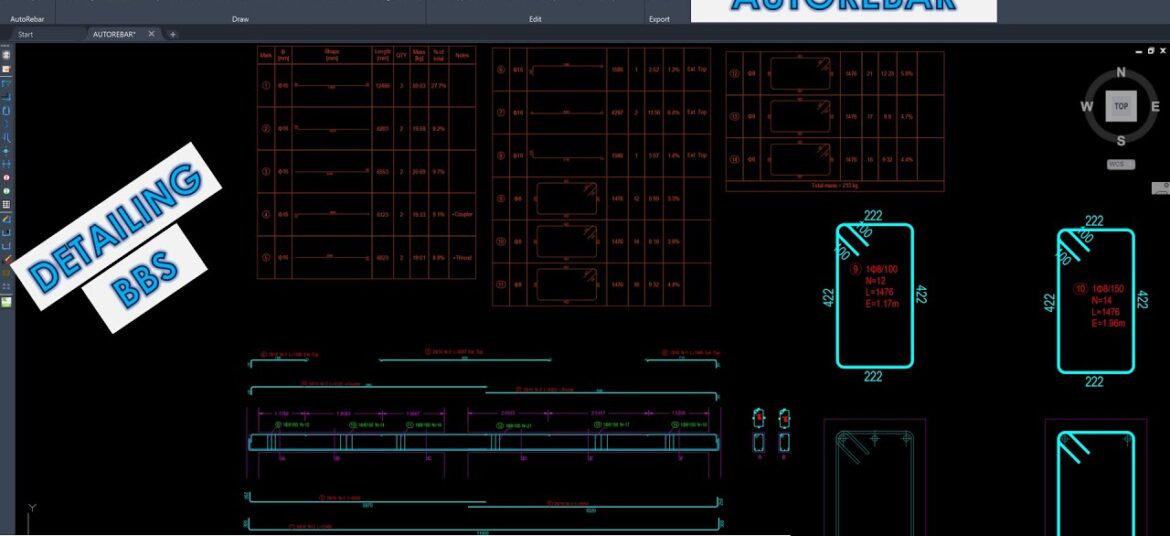Click the E compass letter on ViewCube

[x=1155, y=107]
